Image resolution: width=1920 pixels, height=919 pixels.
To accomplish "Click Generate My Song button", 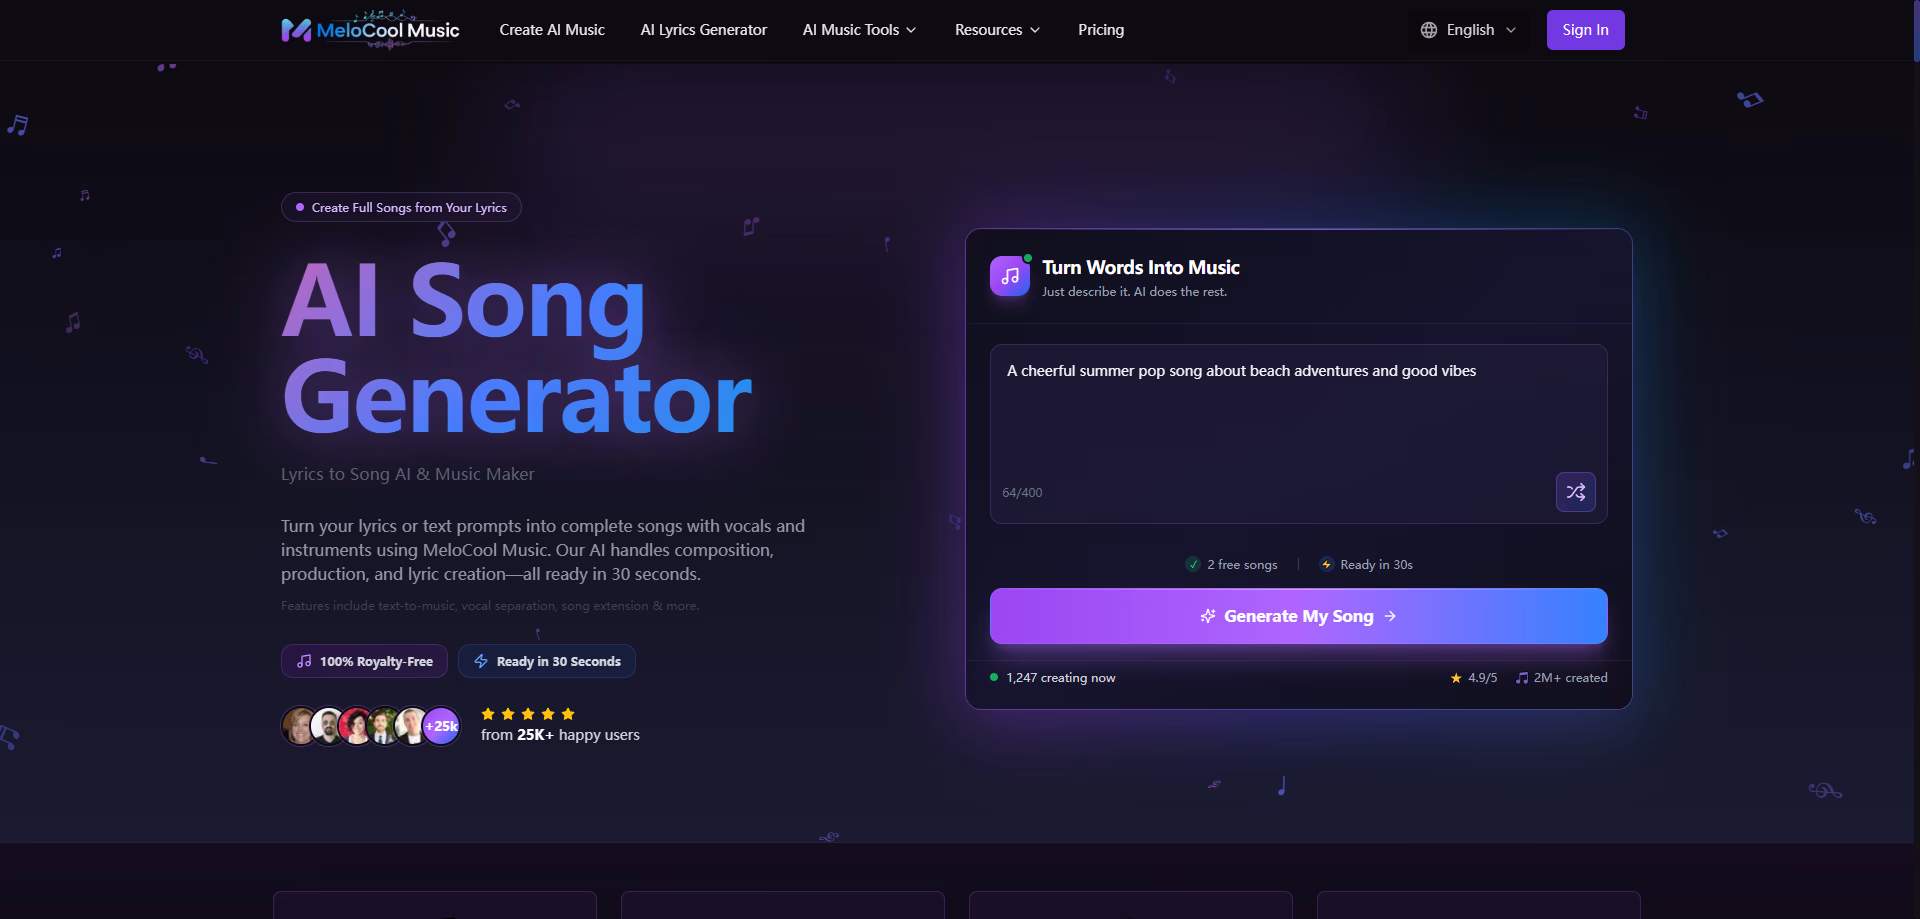I will [1298, 616].
